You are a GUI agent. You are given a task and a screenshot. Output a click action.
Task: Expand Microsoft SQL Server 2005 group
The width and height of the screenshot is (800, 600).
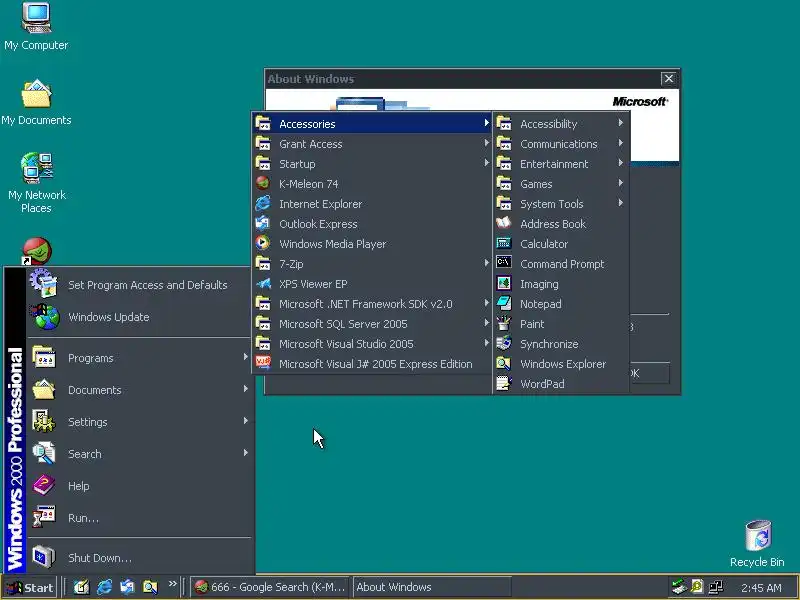click(372, 324)
